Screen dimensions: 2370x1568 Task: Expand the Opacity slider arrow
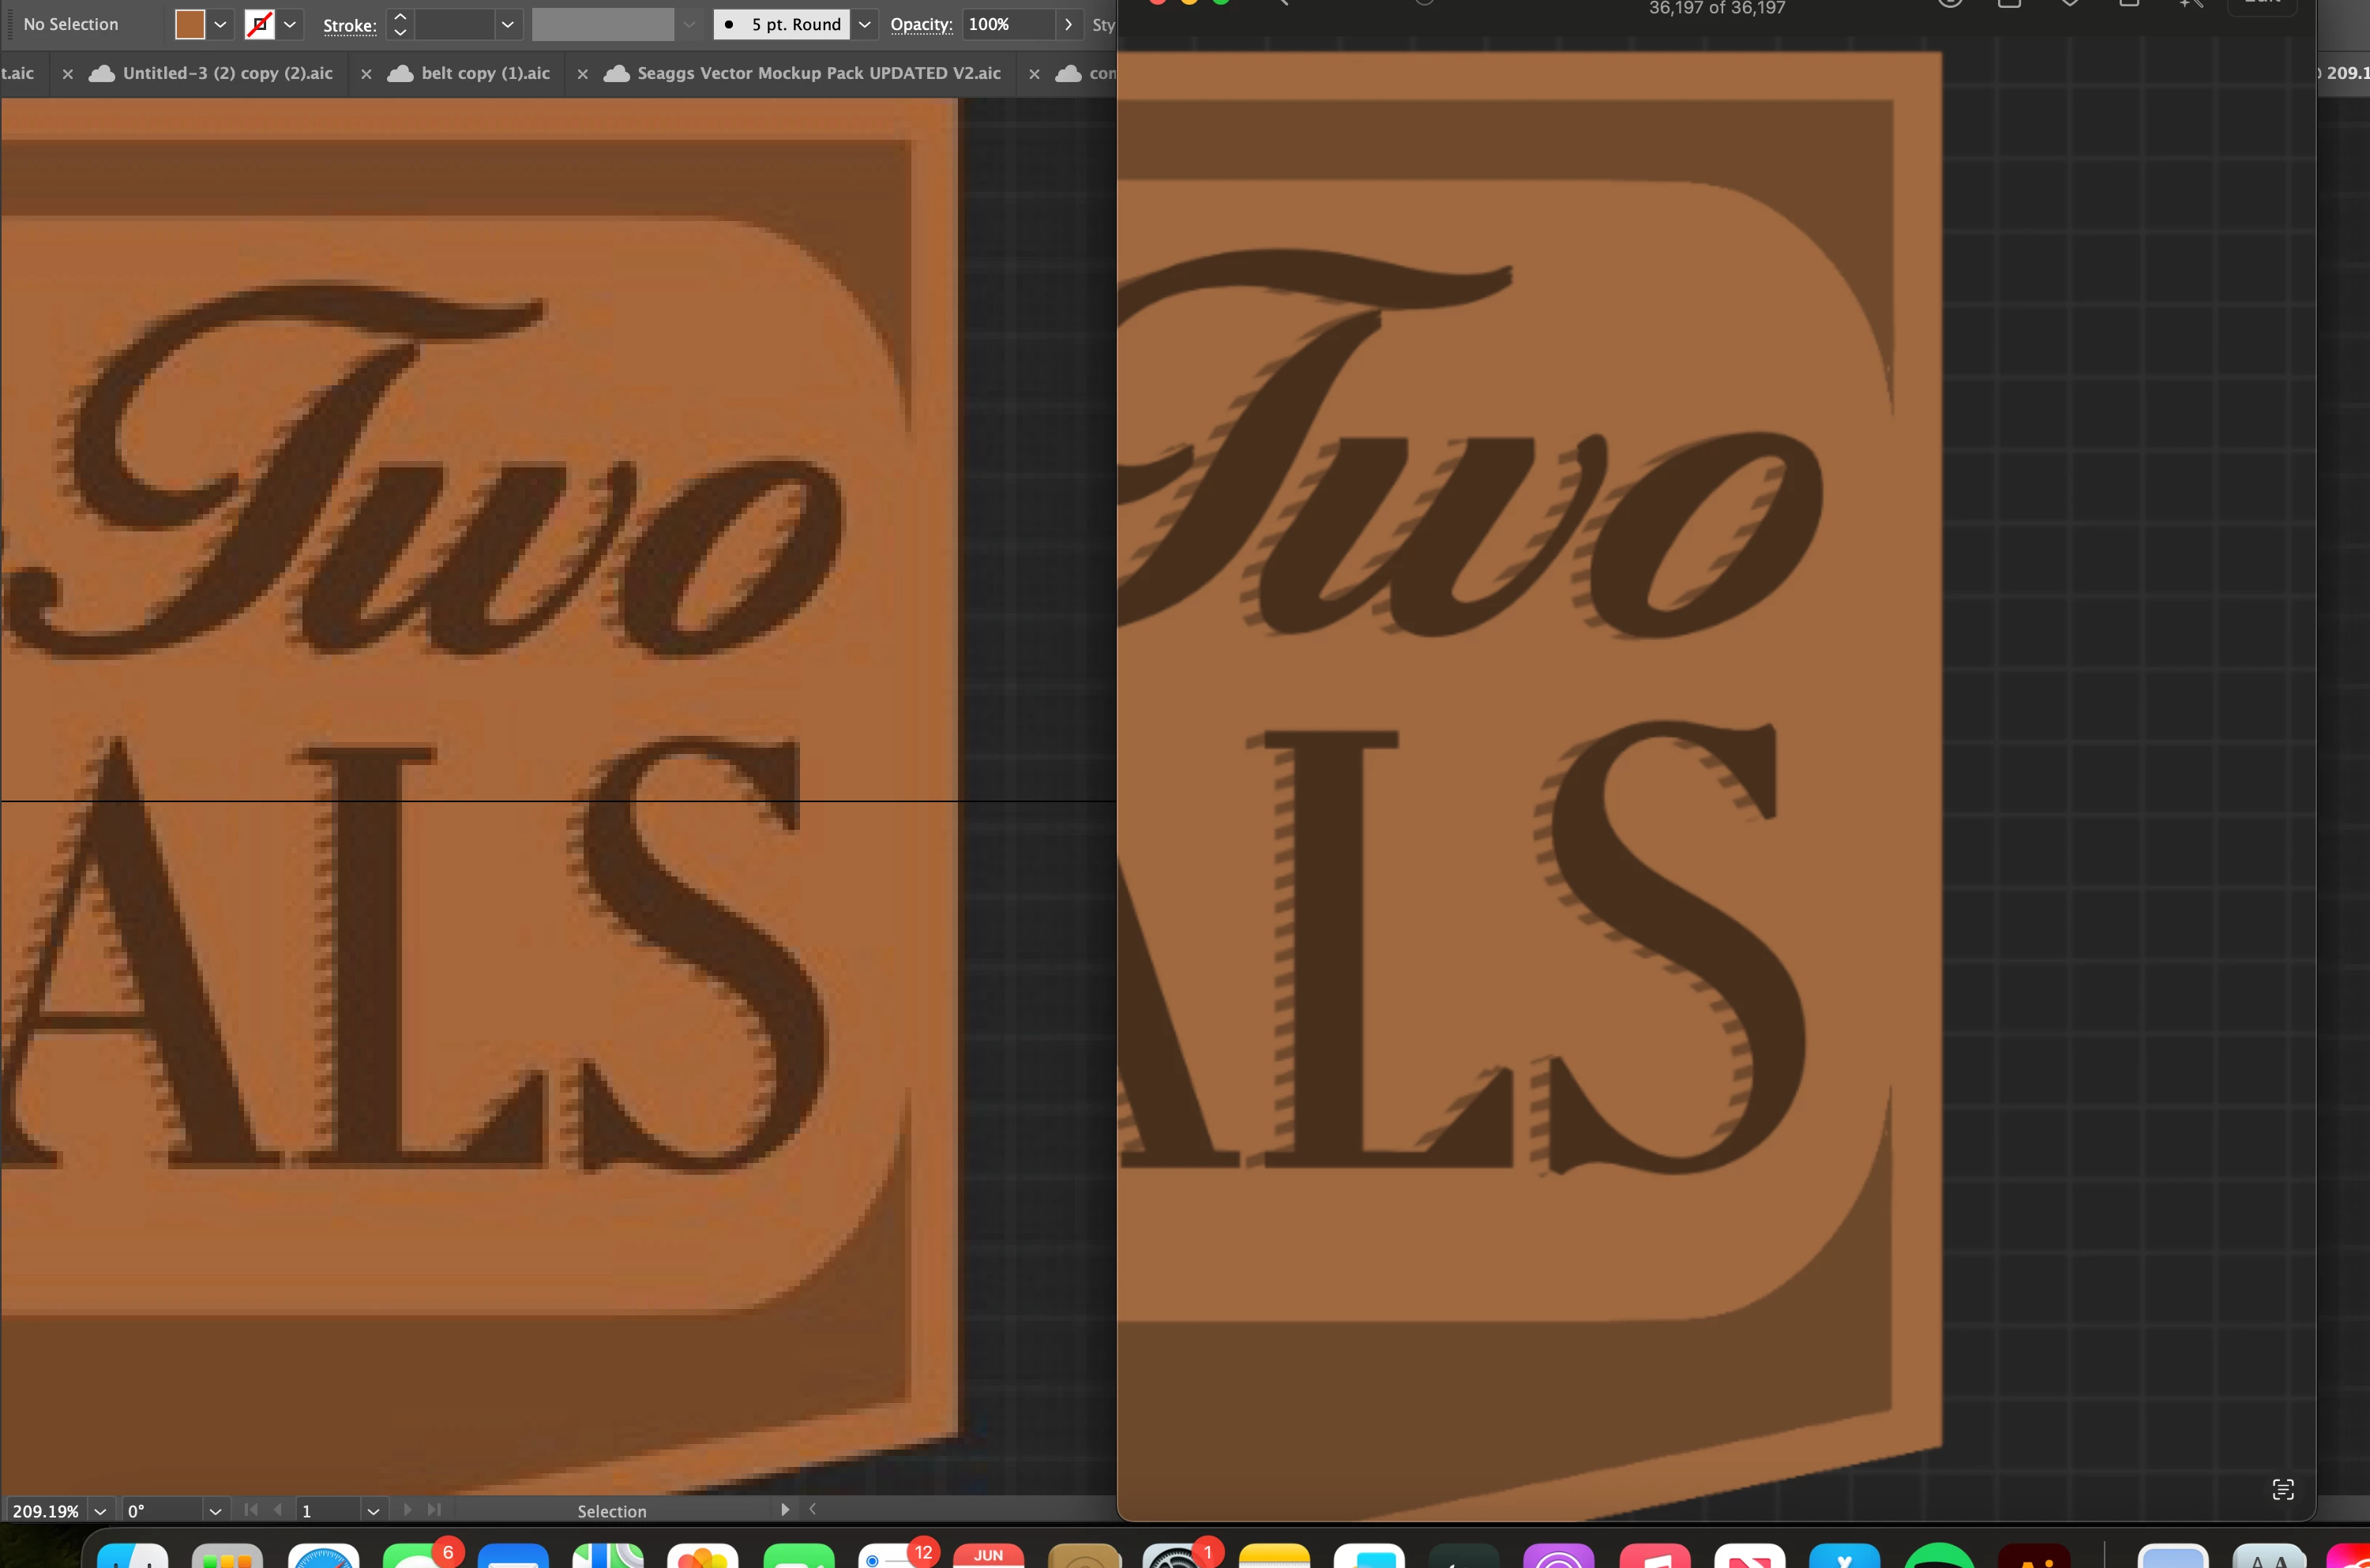1069,24
